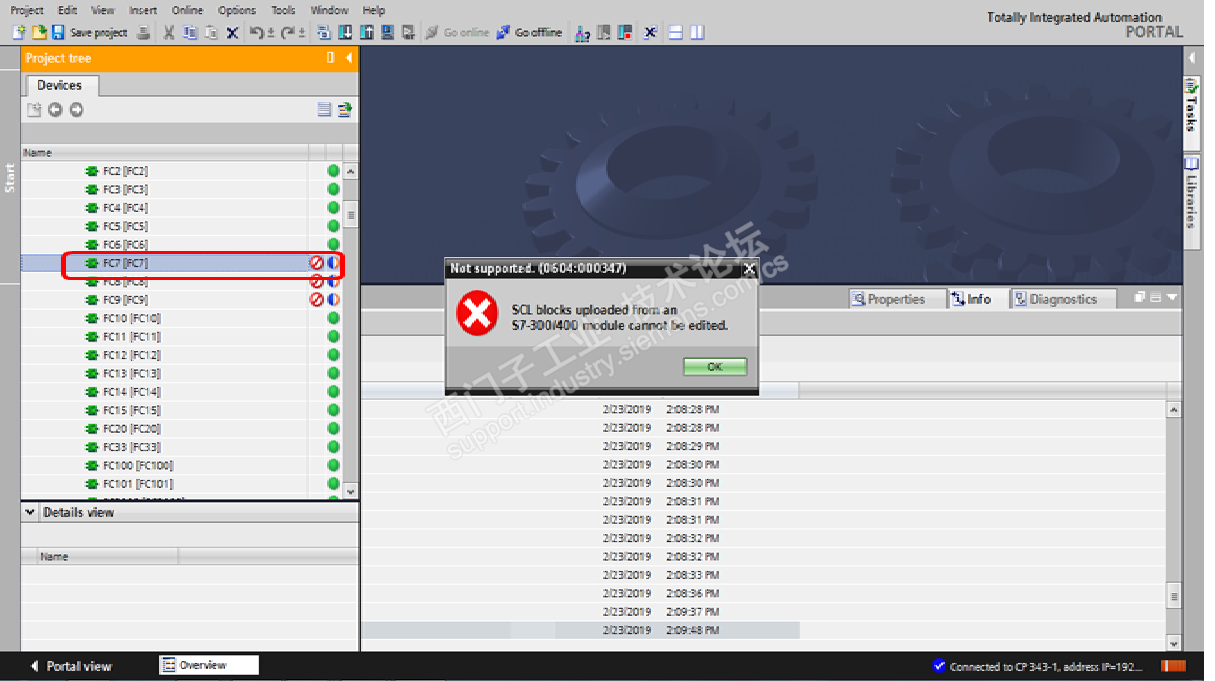Click the Go online button

[458, 32]
